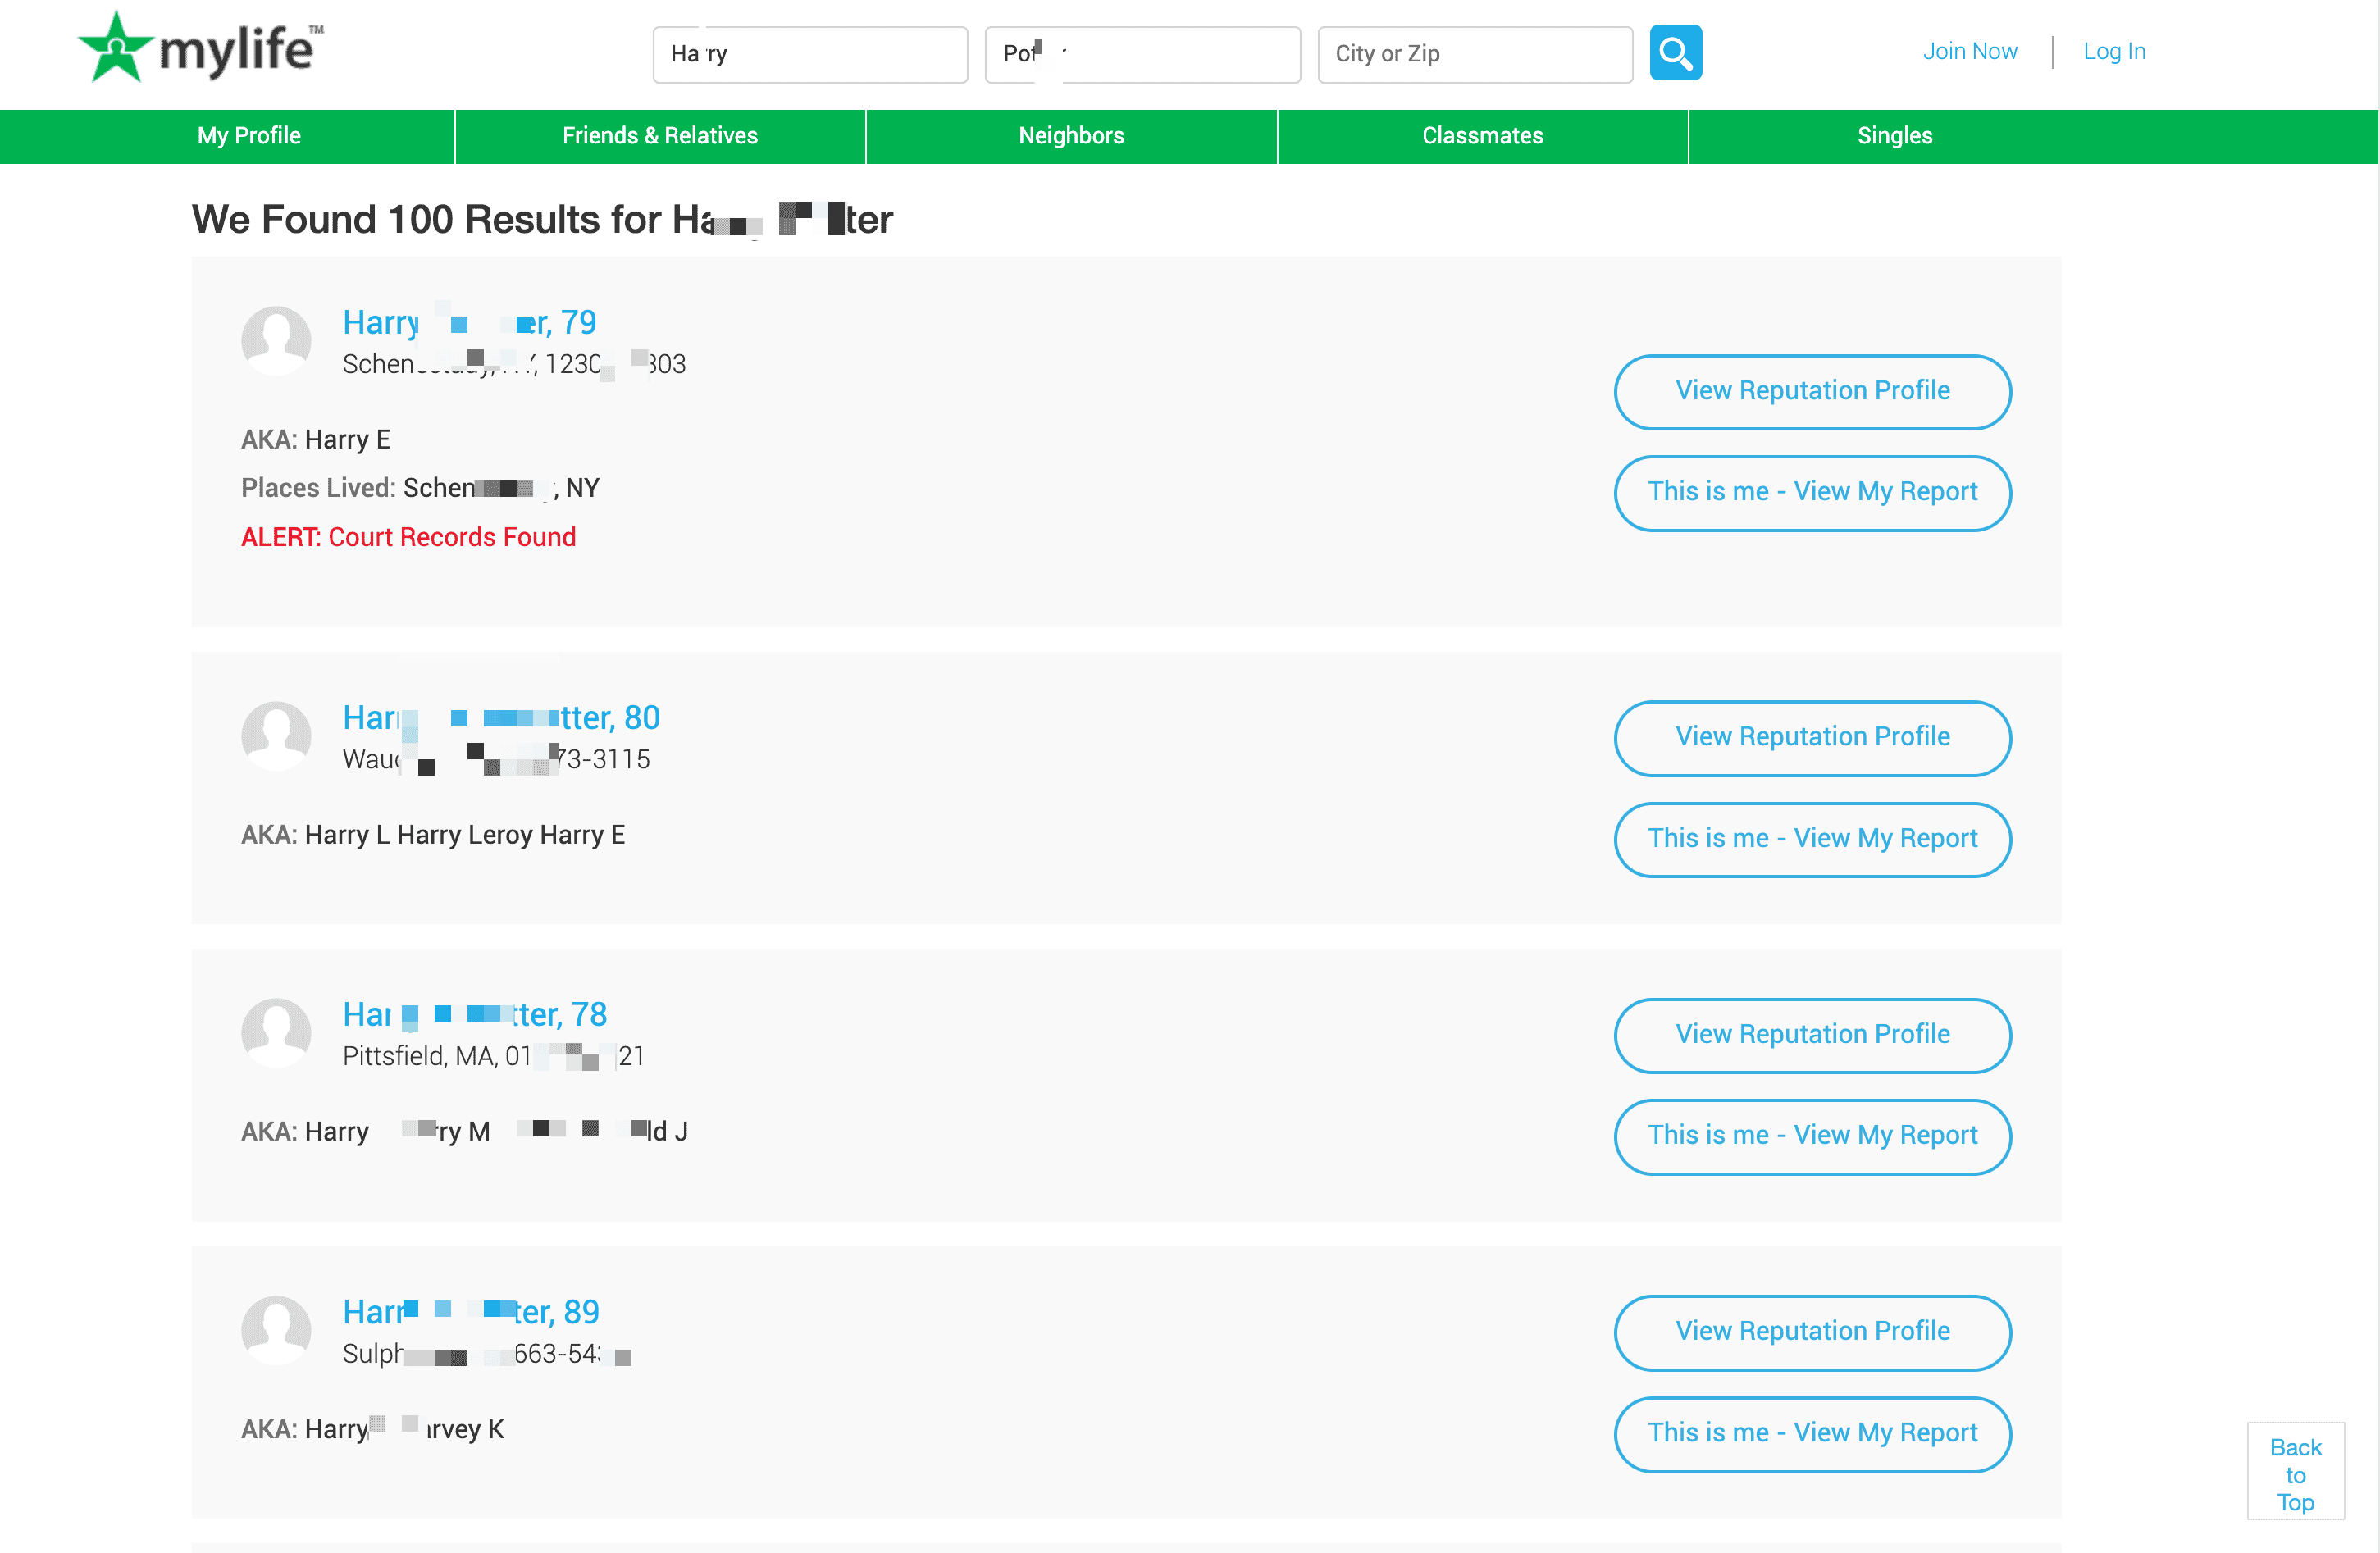Open the name link of 80-year-old result
The image size is (2380, 1553).
501,718
